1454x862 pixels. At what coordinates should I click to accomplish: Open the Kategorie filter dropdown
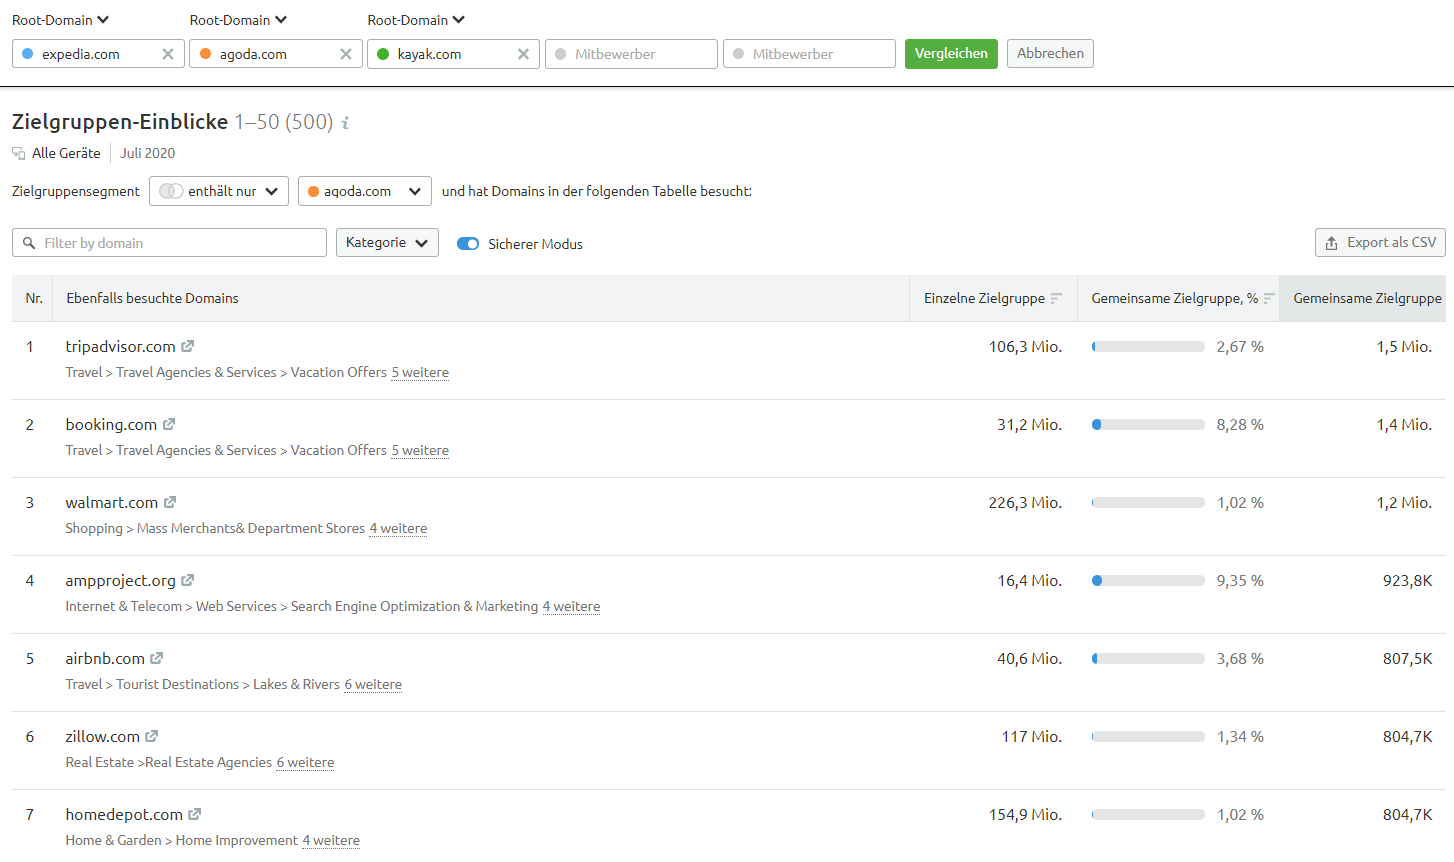point(387,242)
